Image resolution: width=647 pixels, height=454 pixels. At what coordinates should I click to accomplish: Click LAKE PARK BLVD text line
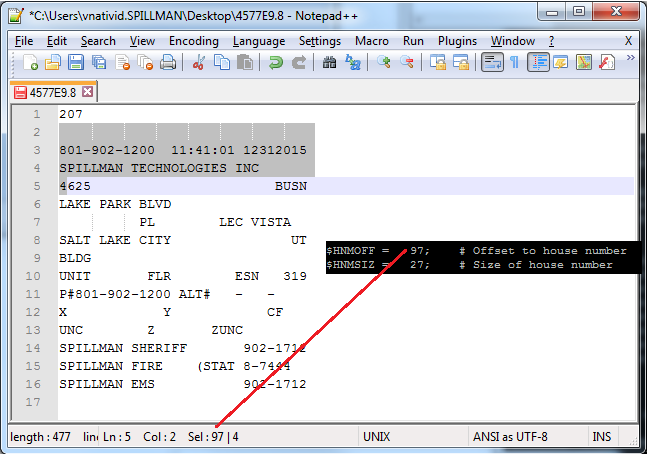pyautogui.click(x=115, y=204)
